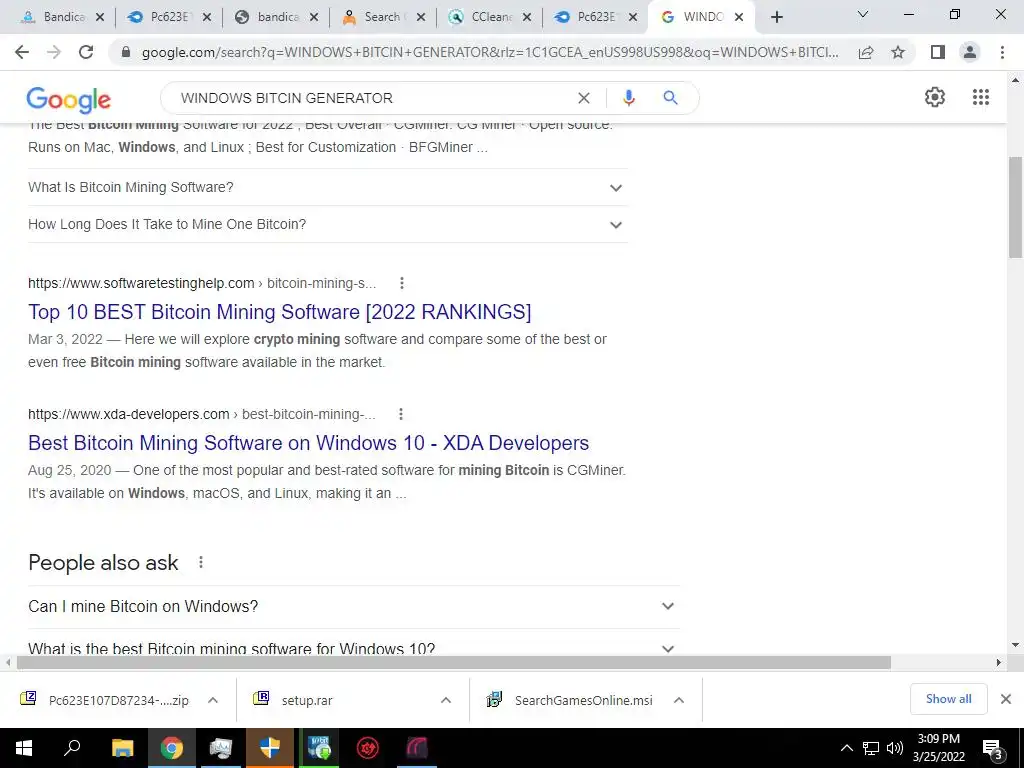Open File Explorer from the taskbar
This screenshot has width=1024, height=768.
coord(122,748)
